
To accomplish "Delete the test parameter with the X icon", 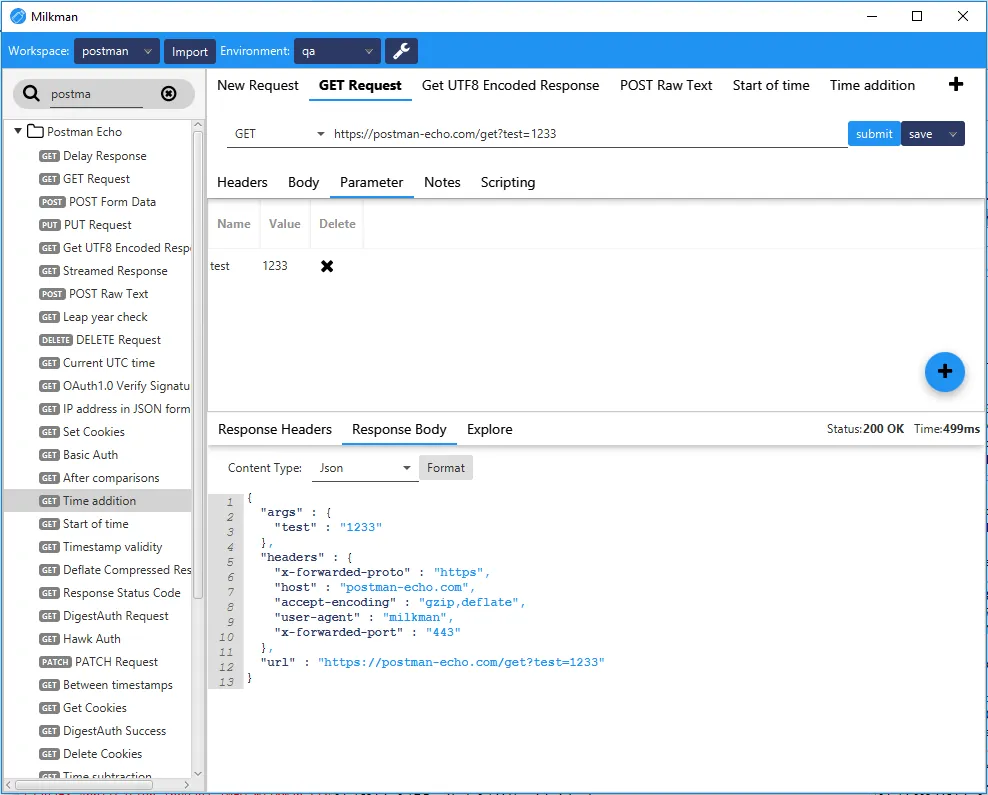I will click(326, 266).
